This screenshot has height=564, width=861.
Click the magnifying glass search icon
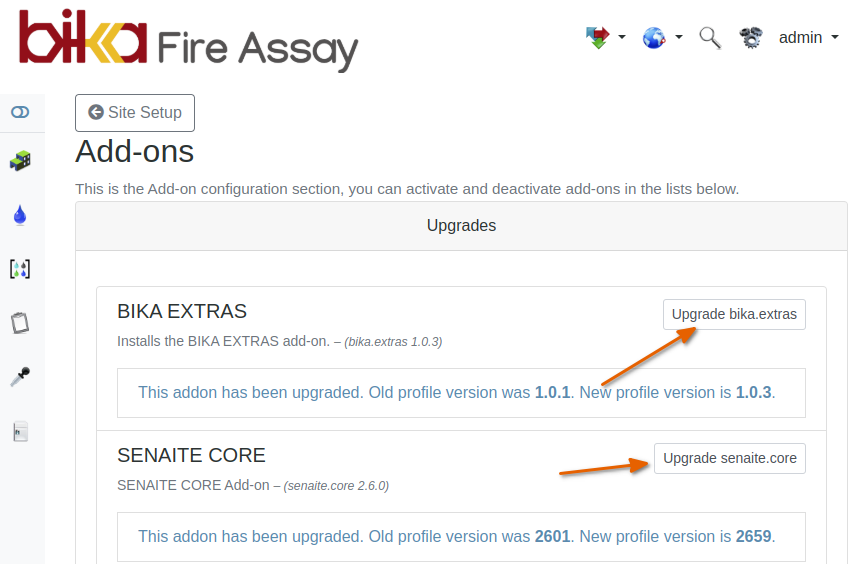[x=710, y=38]
